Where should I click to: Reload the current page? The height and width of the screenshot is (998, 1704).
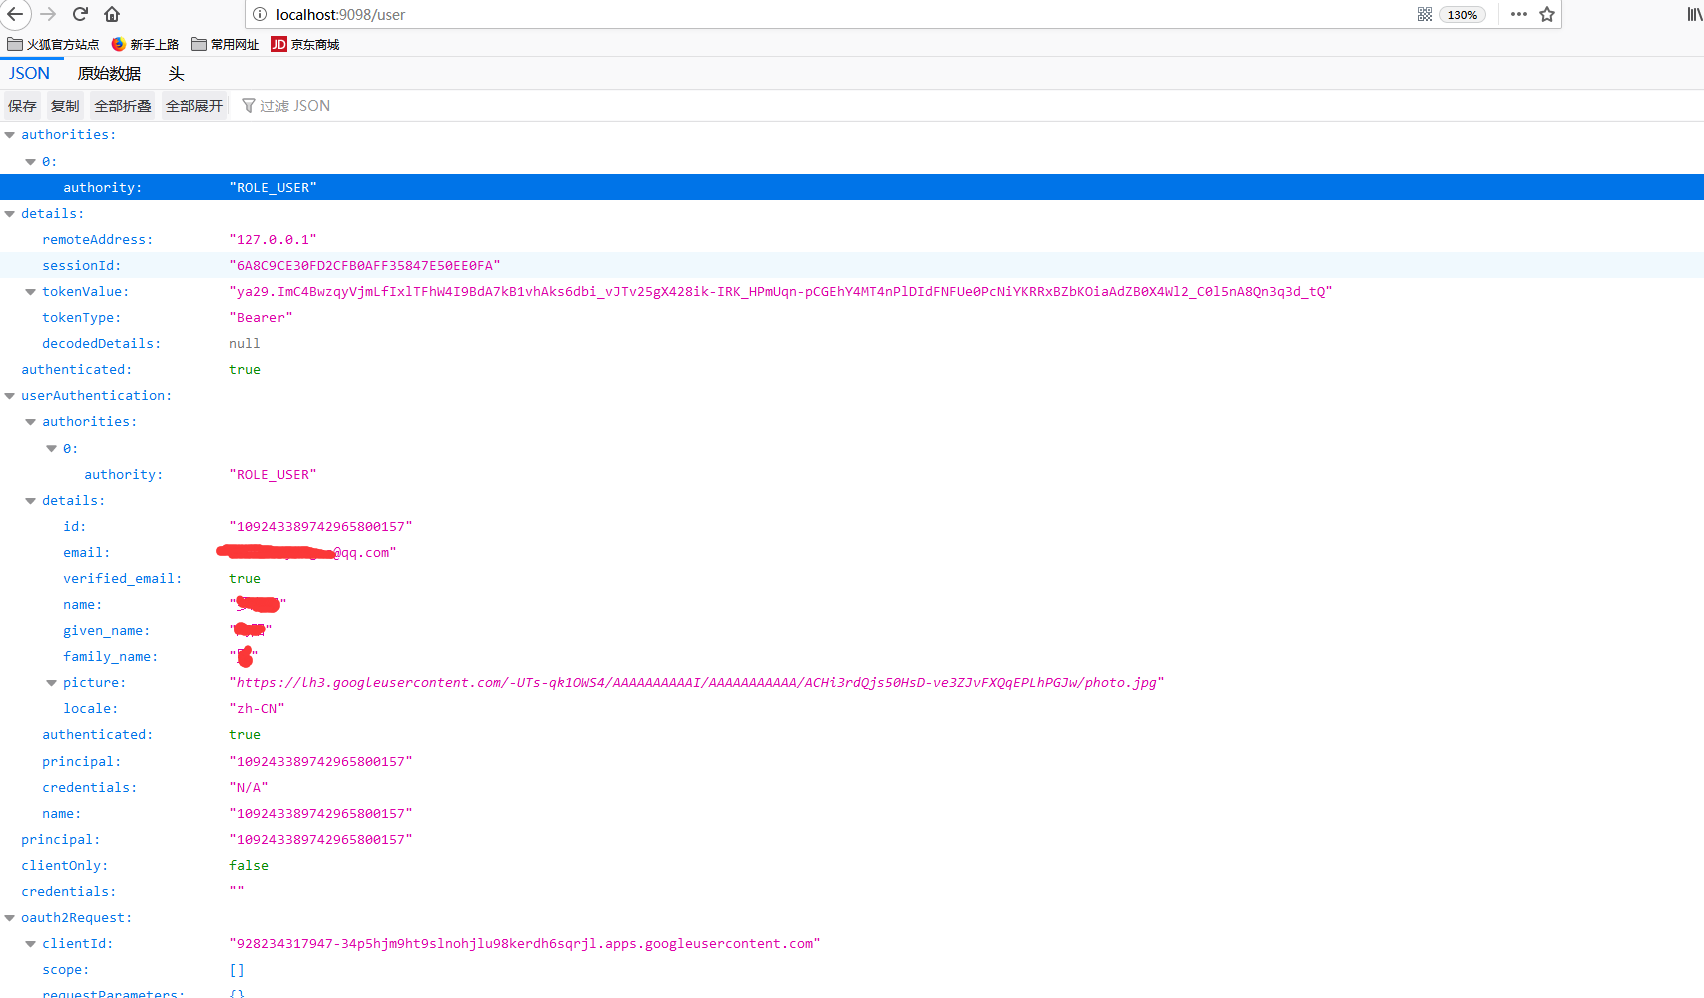tap(79, 15)
